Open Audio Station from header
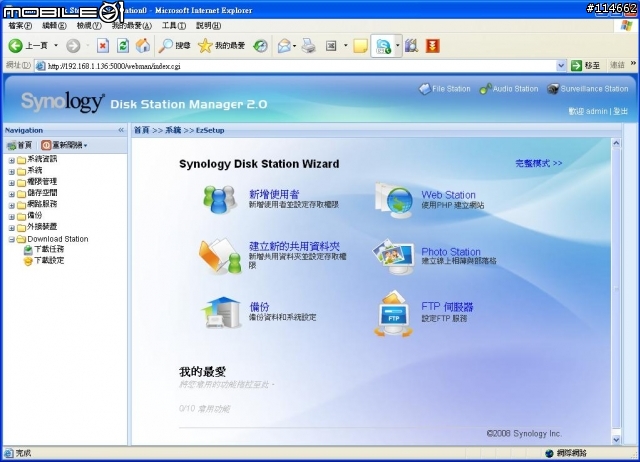Viewport: 640px width, 462px height. coord(509,89)
